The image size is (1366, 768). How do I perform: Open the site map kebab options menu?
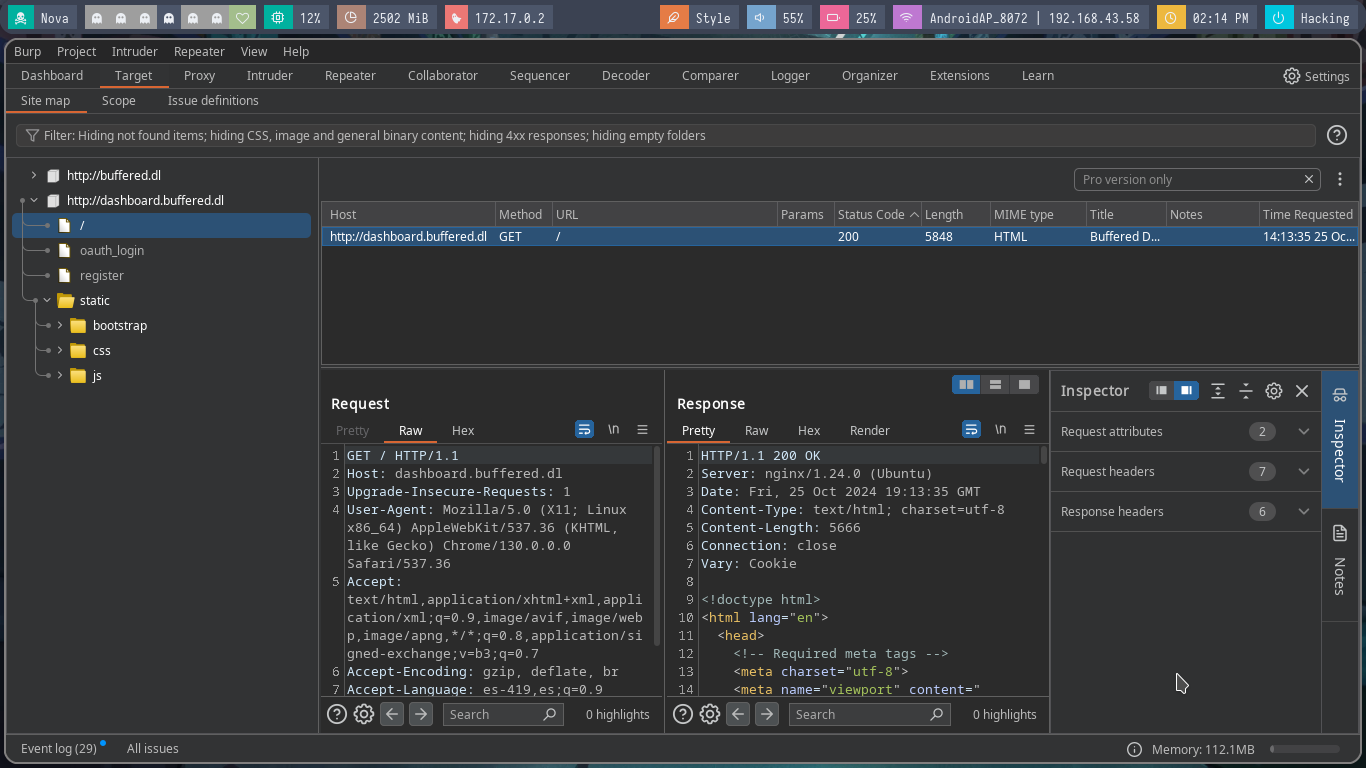tap(1340, 179)
